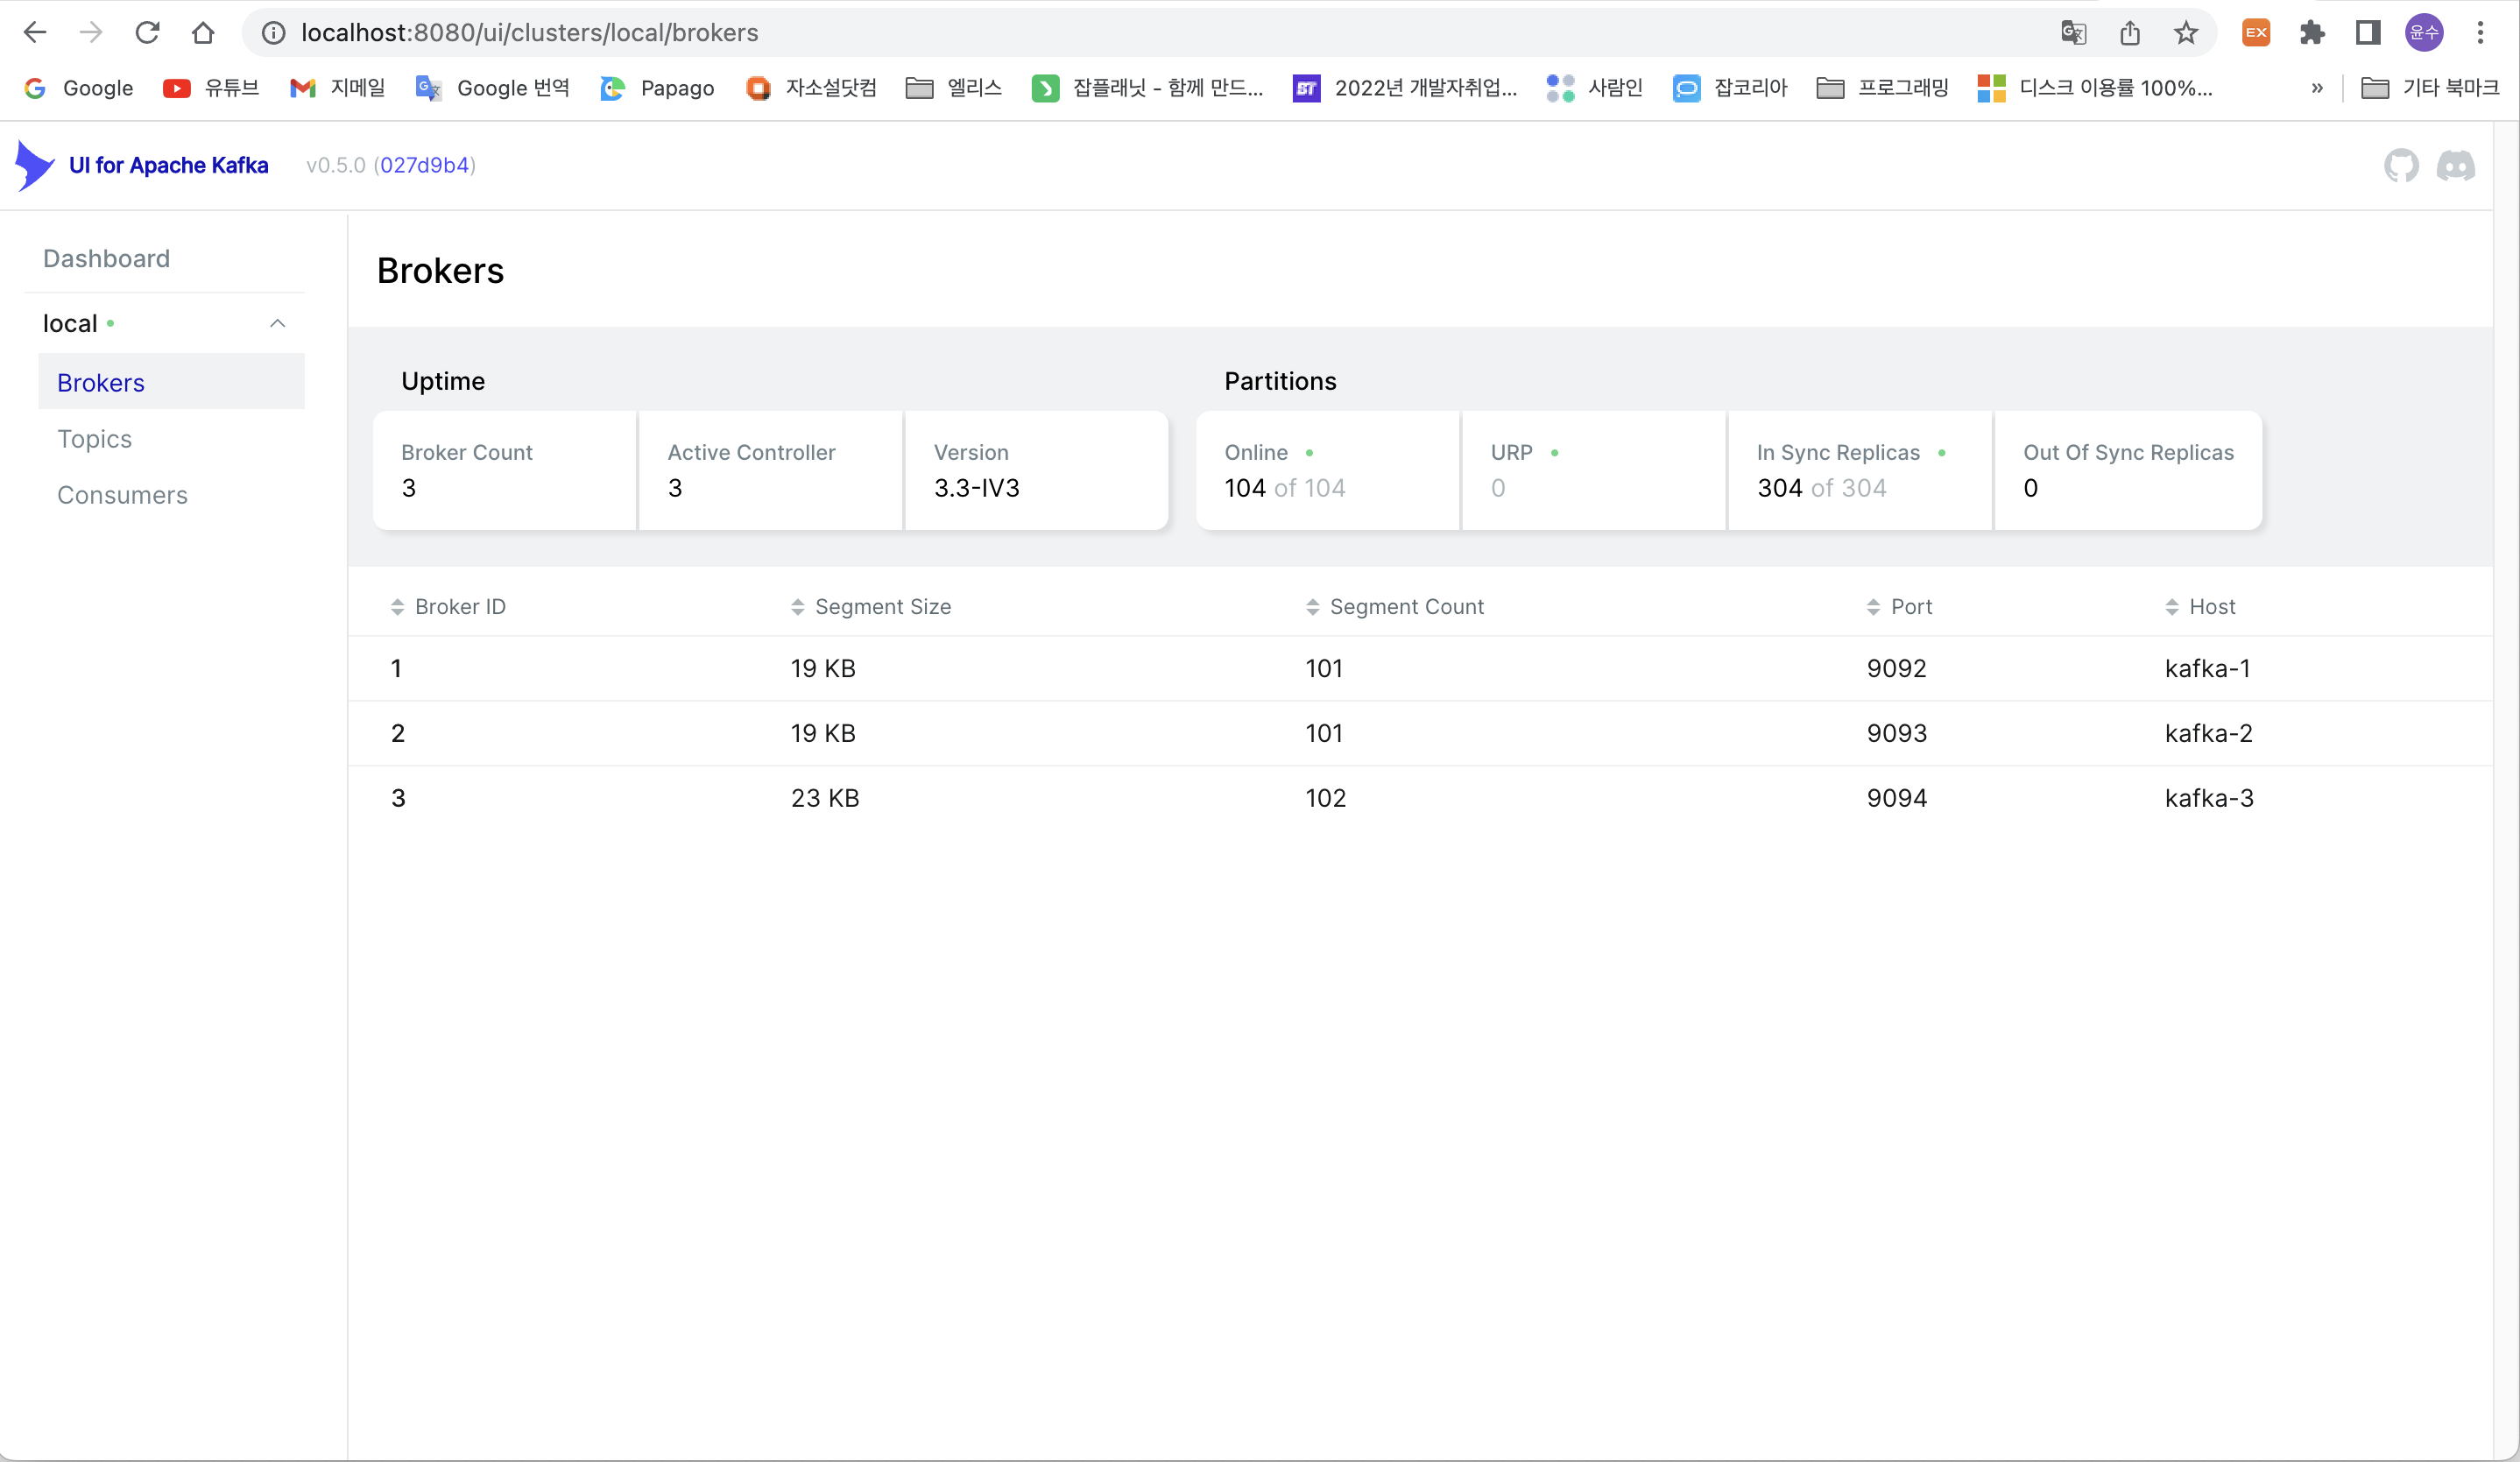Click the Google Translate page icon

click(x=2073, y=33)
